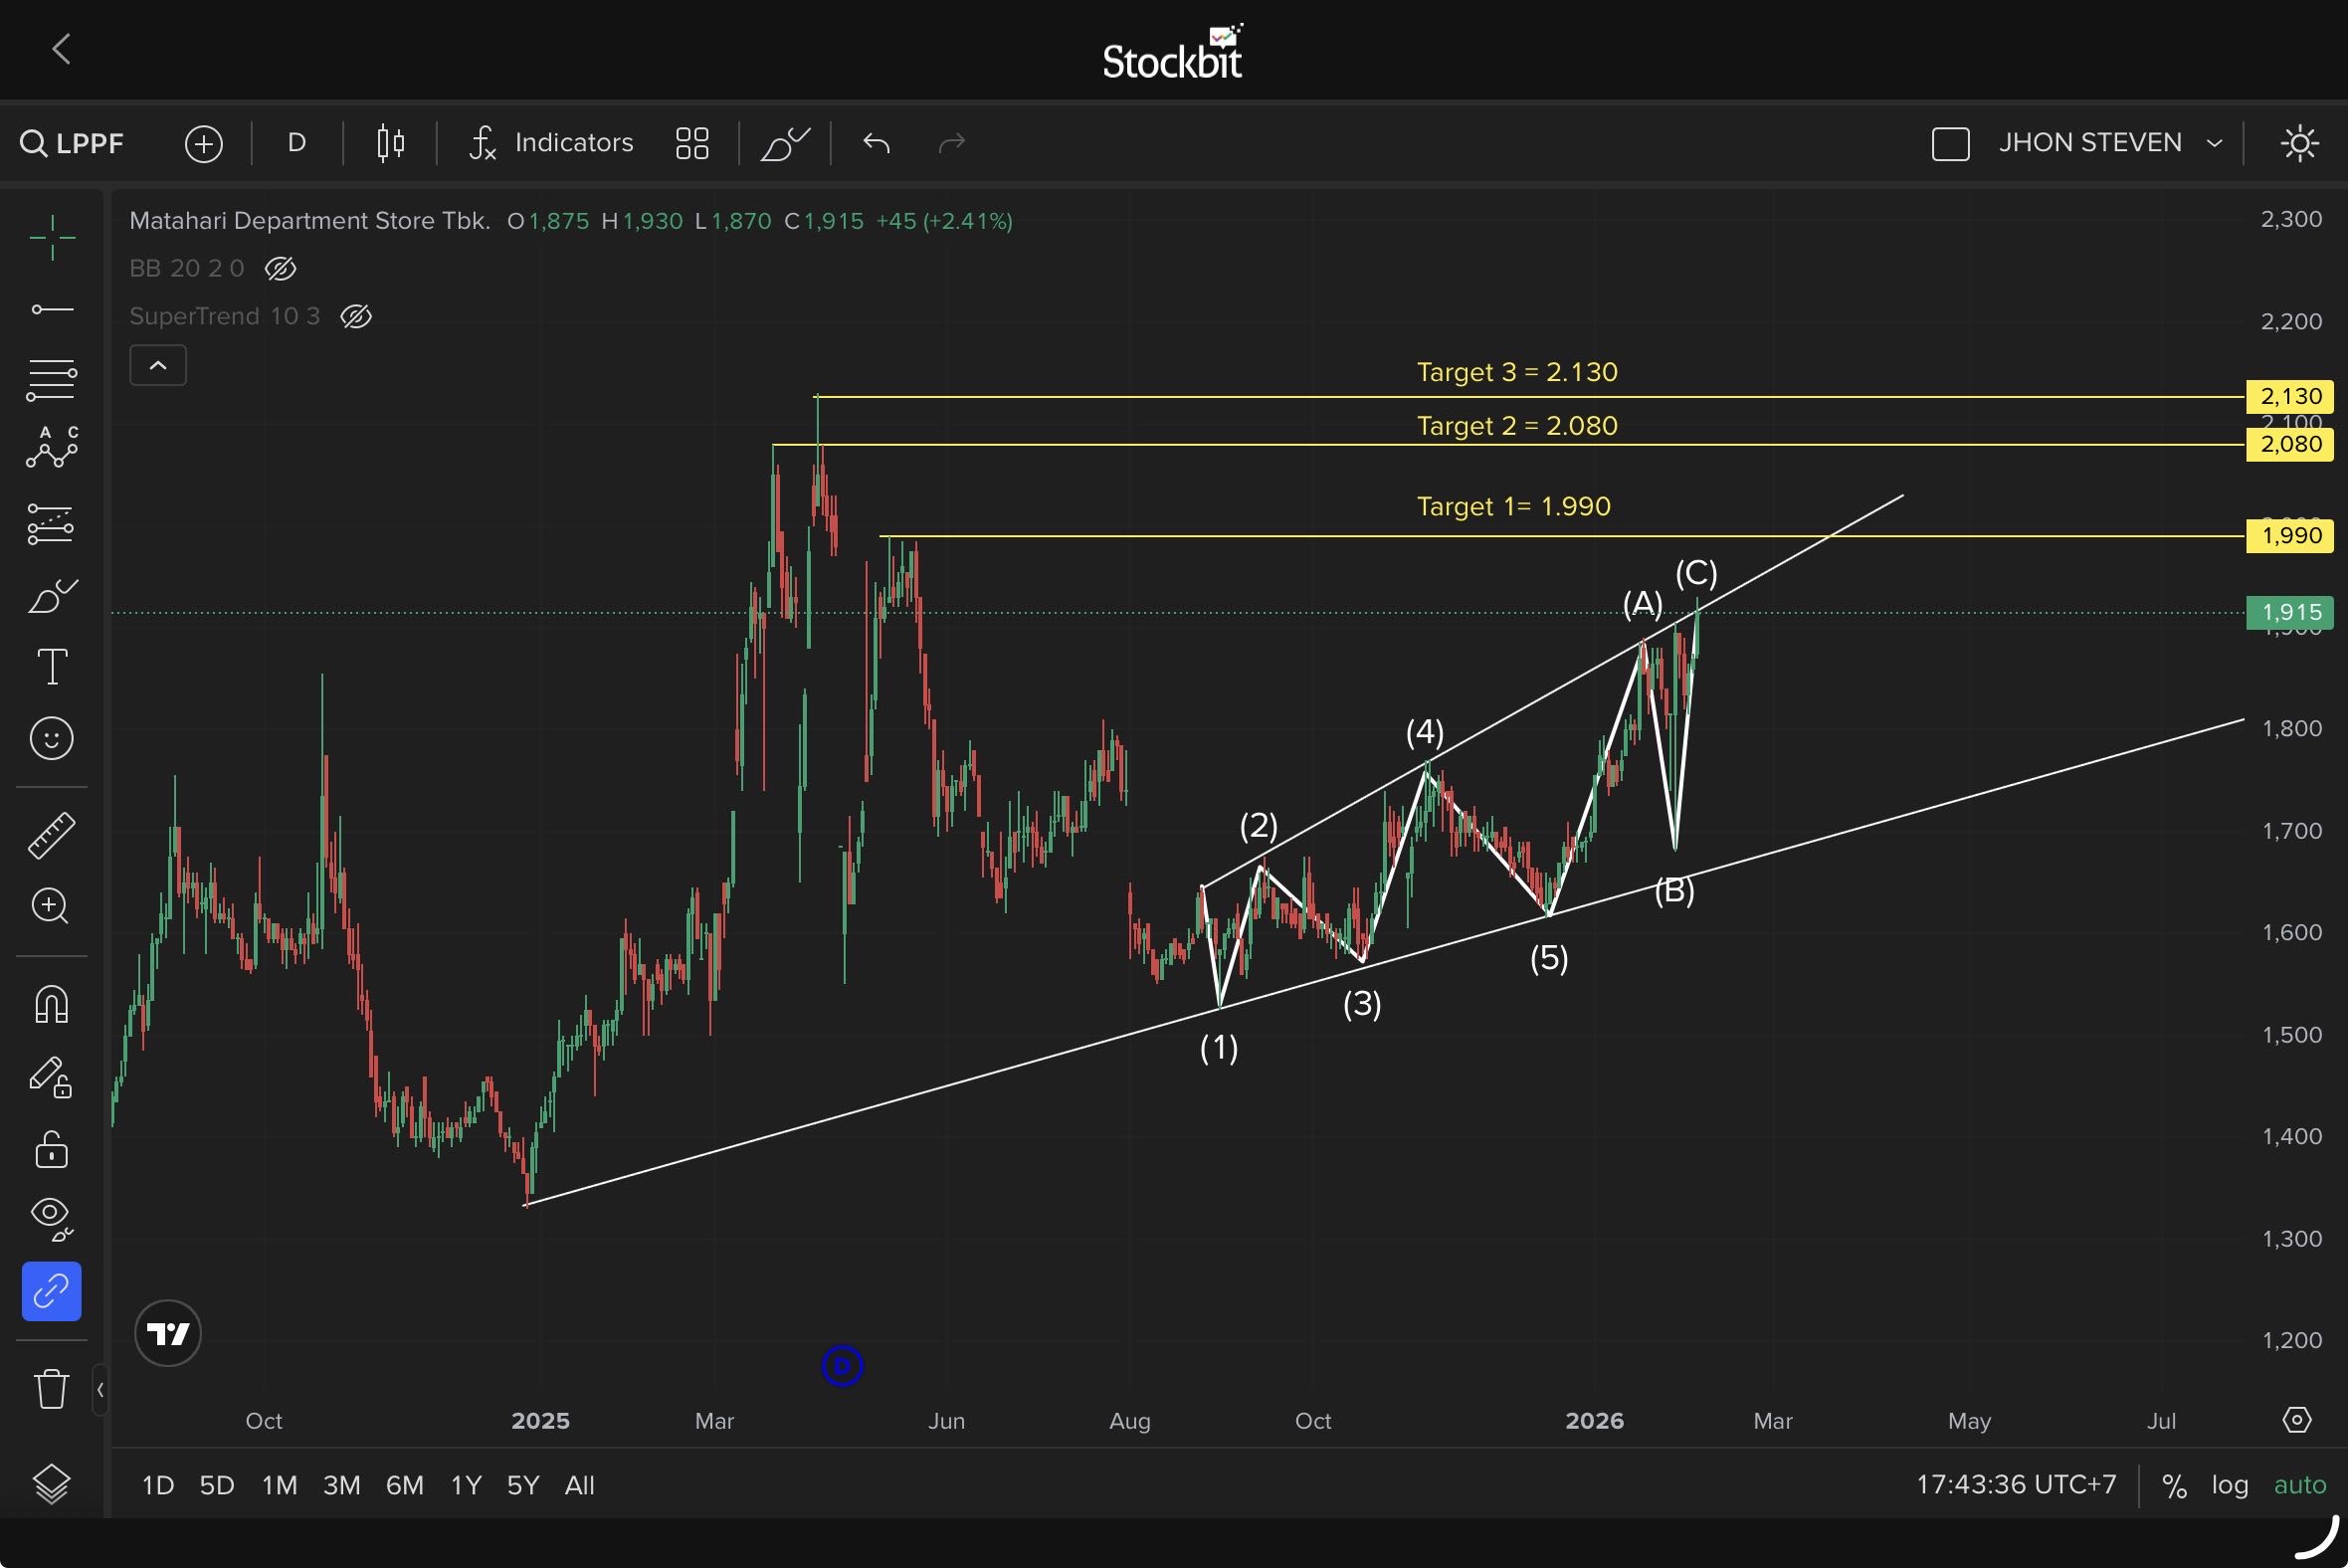Select the trend line drawing tool
Image resolution: width=2348 pixels, height=1568 pixels.
coord(52,310)
